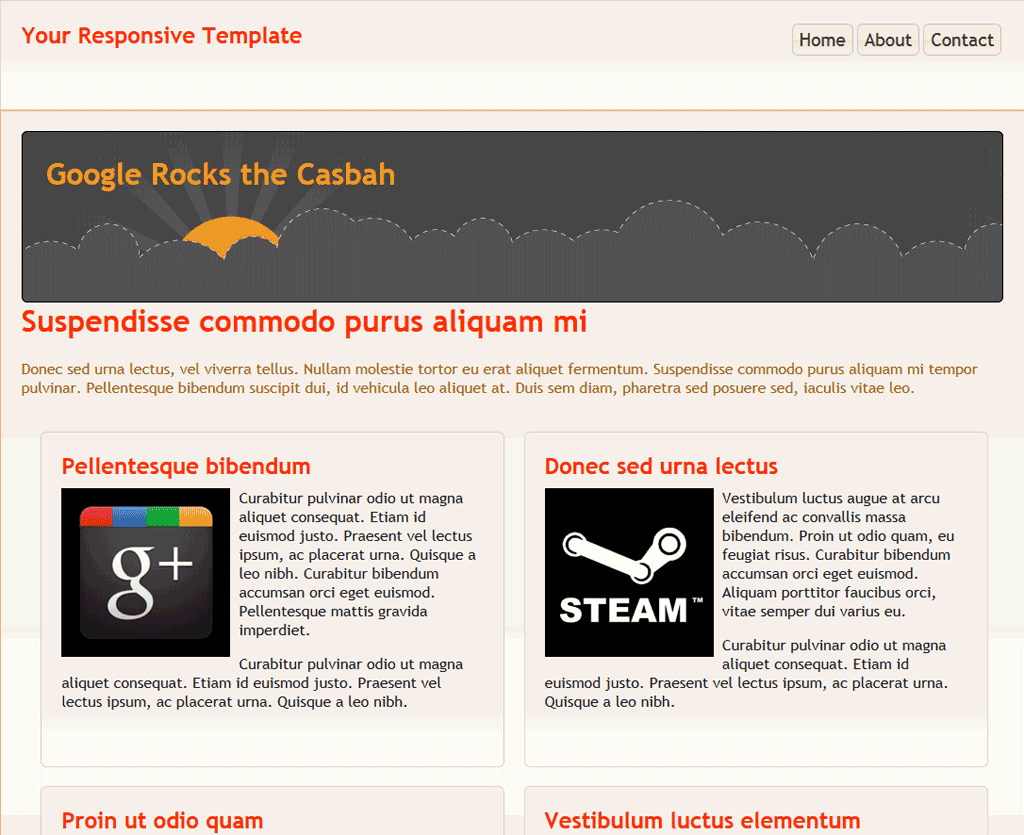The width and height of the screenshot is (1024, 835).
Task: Open the Contact navigation item
Action: (962, 40)
